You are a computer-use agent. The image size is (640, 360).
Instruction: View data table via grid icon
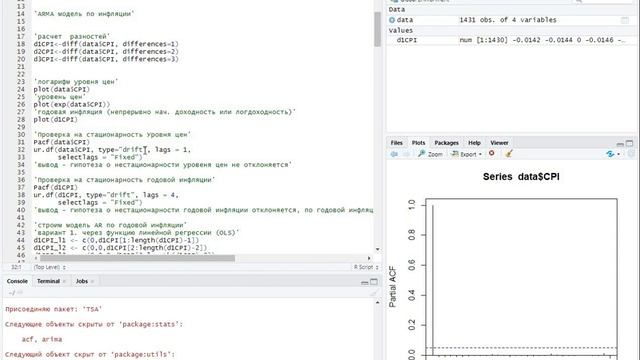pos(625,20)
